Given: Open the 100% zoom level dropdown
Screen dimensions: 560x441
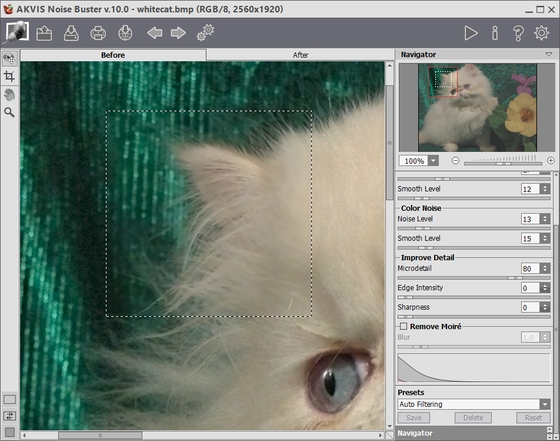Looking at the screenshot, I should tap(433, 161).
